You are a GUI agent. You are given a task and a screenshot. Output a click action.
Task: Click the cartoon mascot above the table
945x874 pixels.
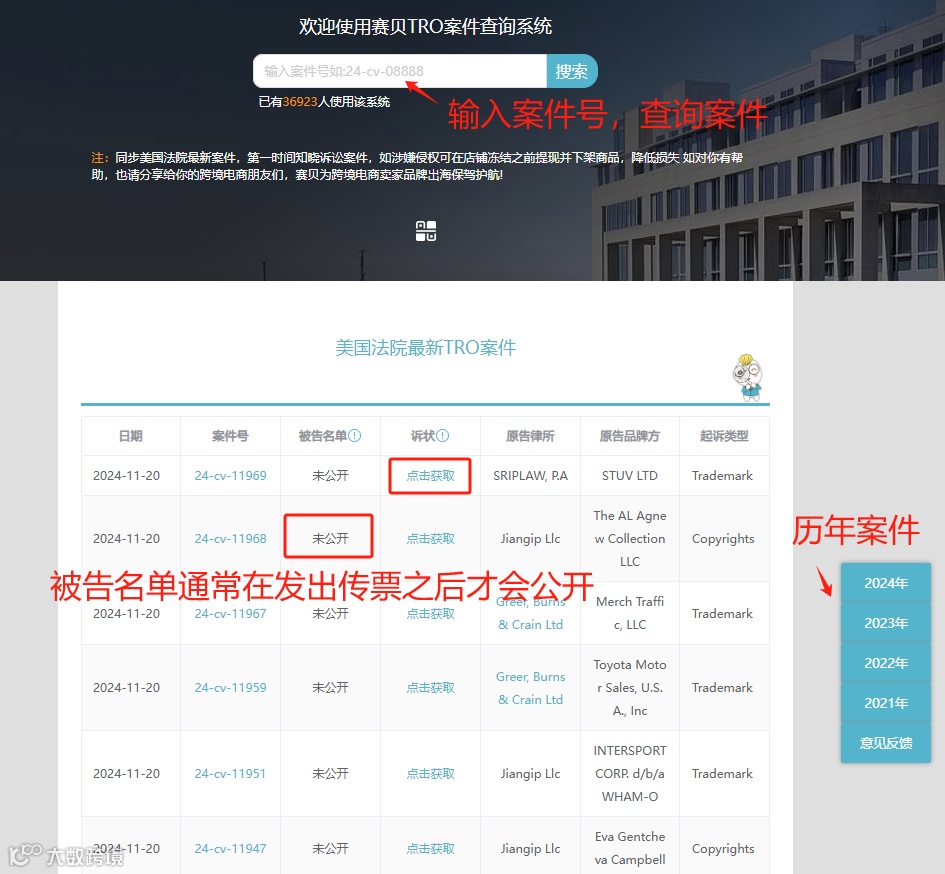(747, 377)
